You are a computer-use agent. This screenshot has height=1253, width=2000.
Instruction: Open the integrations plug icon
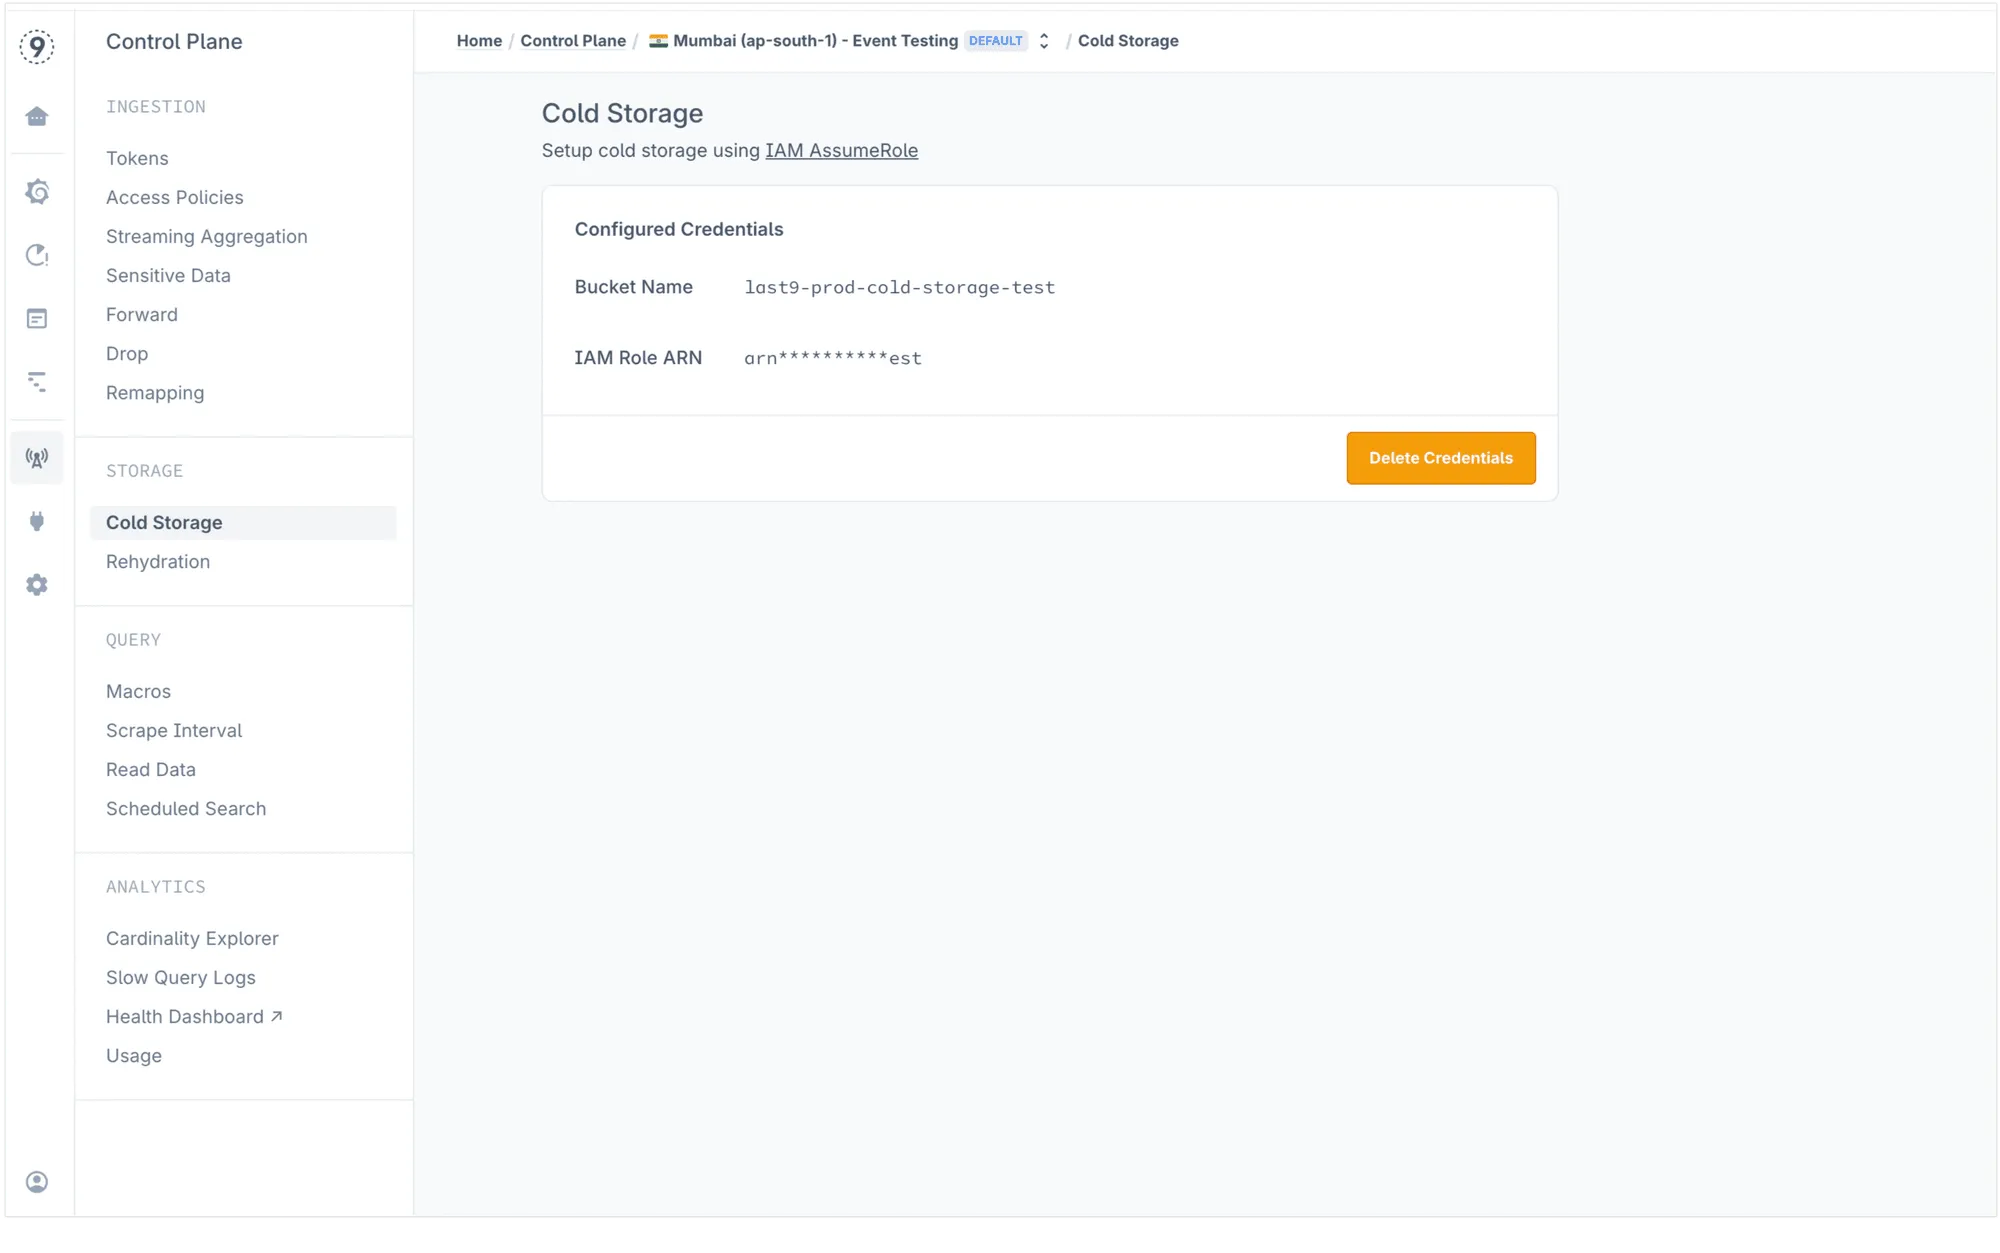coord(37,521)
